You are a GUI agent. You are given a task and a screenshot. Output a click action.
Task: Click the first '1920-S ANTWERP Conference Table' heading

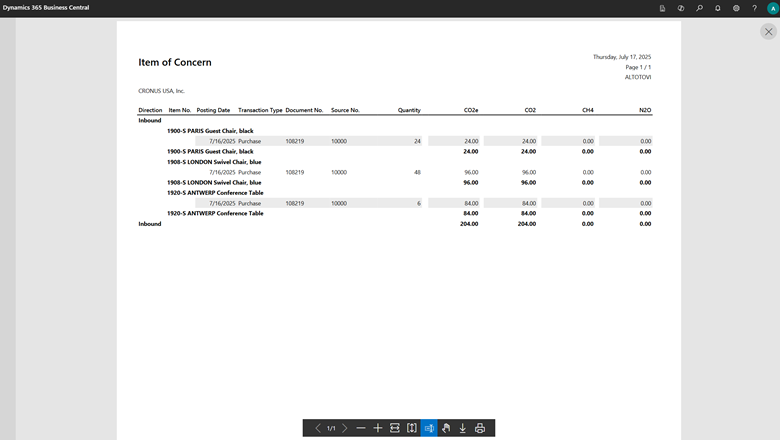(x=215, y=193)
